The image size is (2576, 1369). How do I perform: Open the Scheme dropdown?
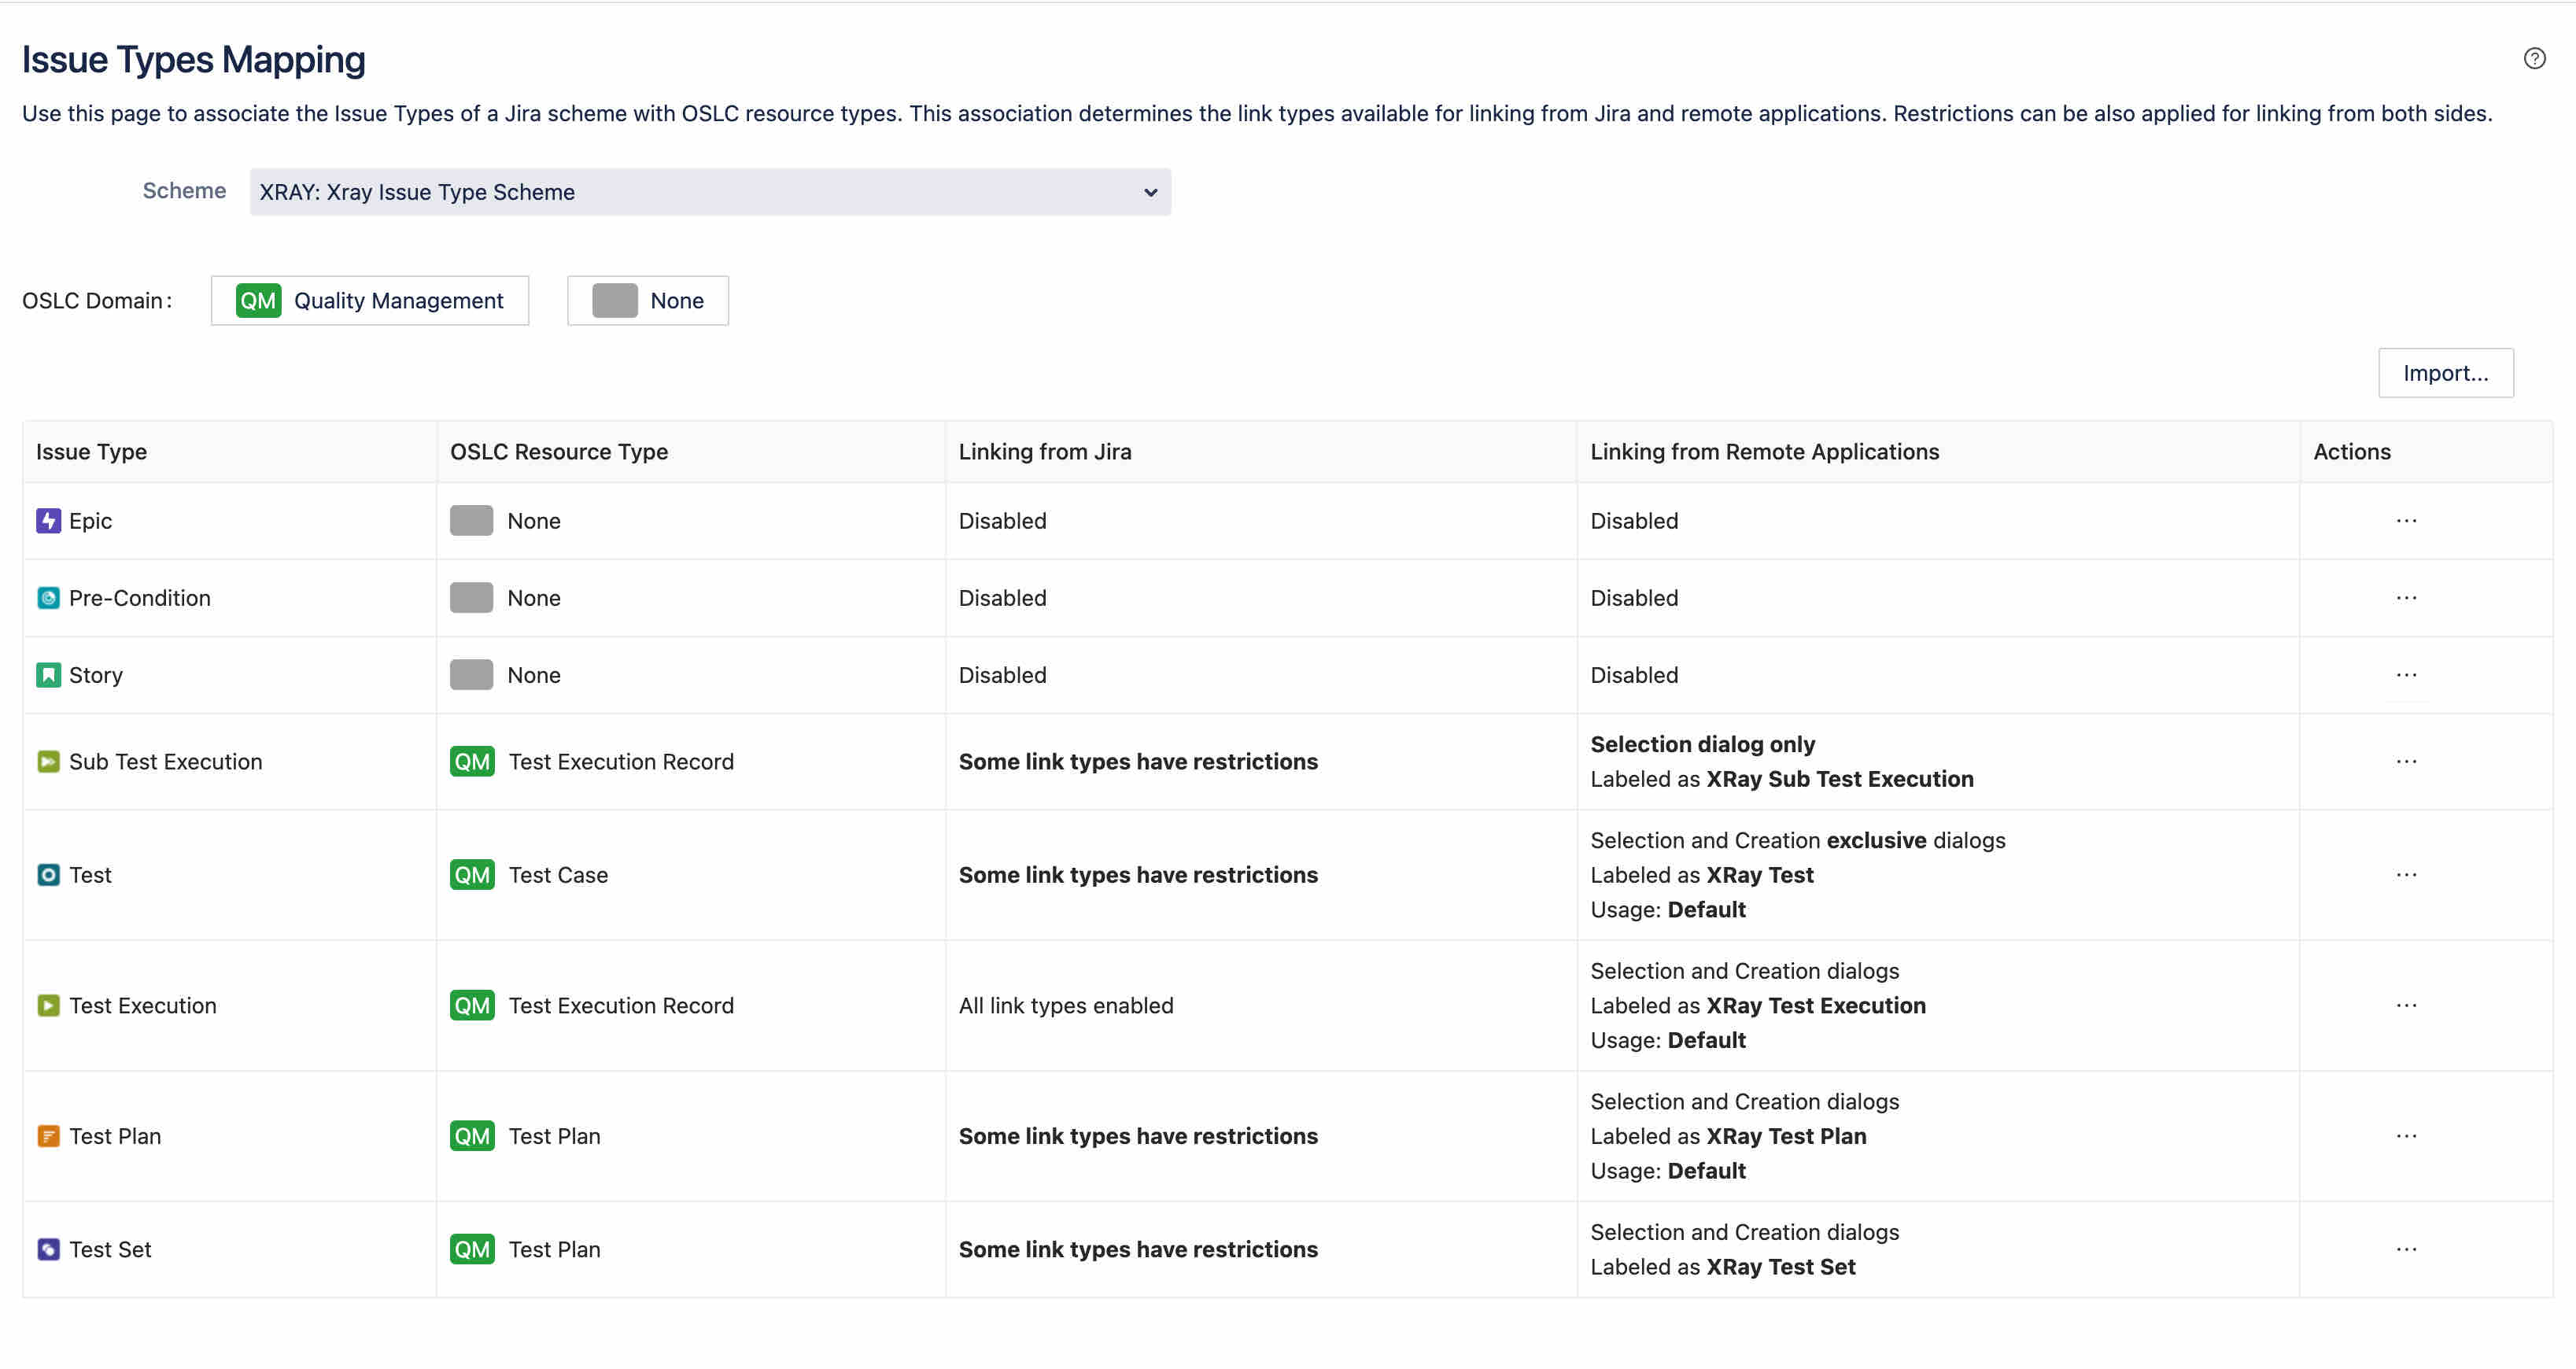(710, 192)
